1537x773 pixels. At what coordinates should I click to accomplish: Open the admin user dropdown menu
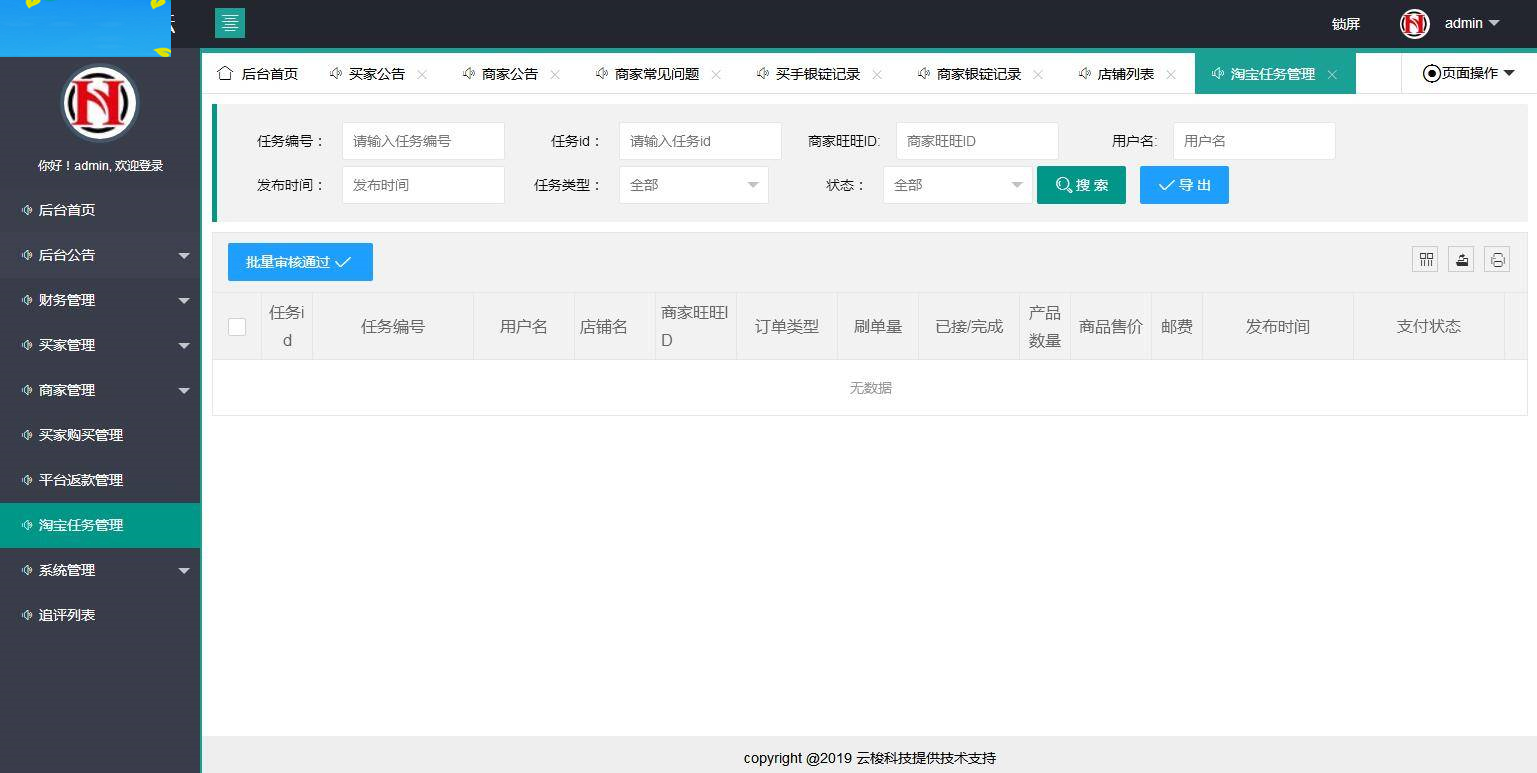(1470, 23)
